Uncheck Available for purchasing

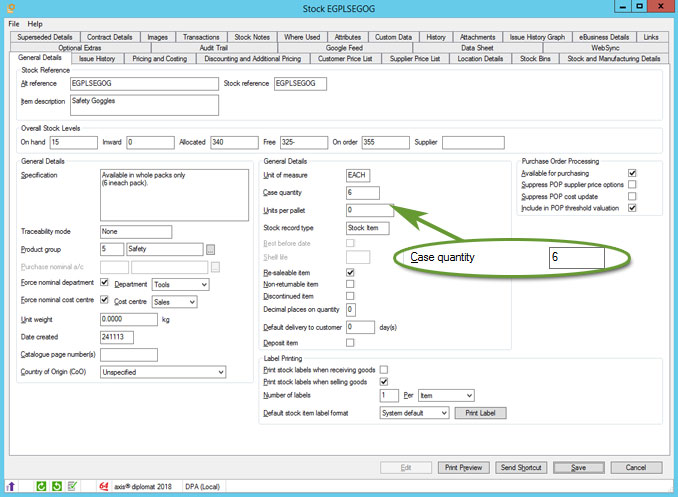pos(632,173)
